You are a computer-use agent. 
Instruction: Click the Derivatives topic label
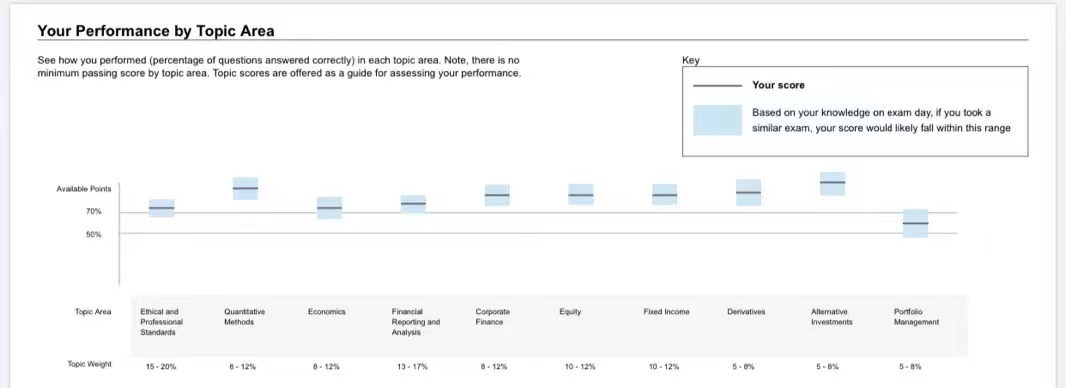coord(746,312)
